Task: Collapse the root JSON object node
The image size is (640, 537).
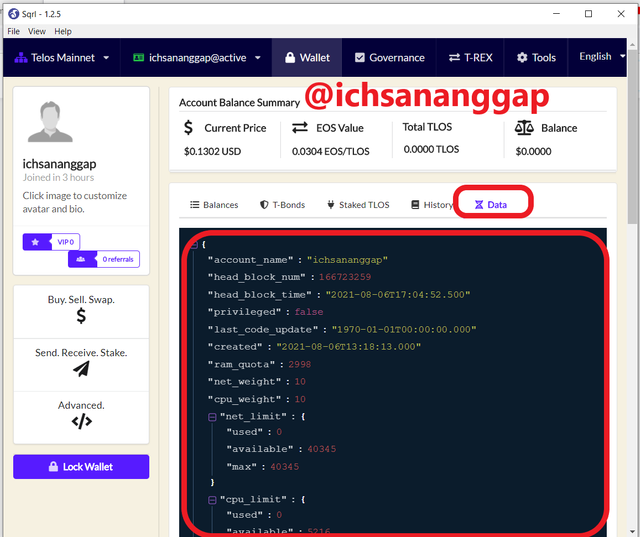Action: coord(194,245)
